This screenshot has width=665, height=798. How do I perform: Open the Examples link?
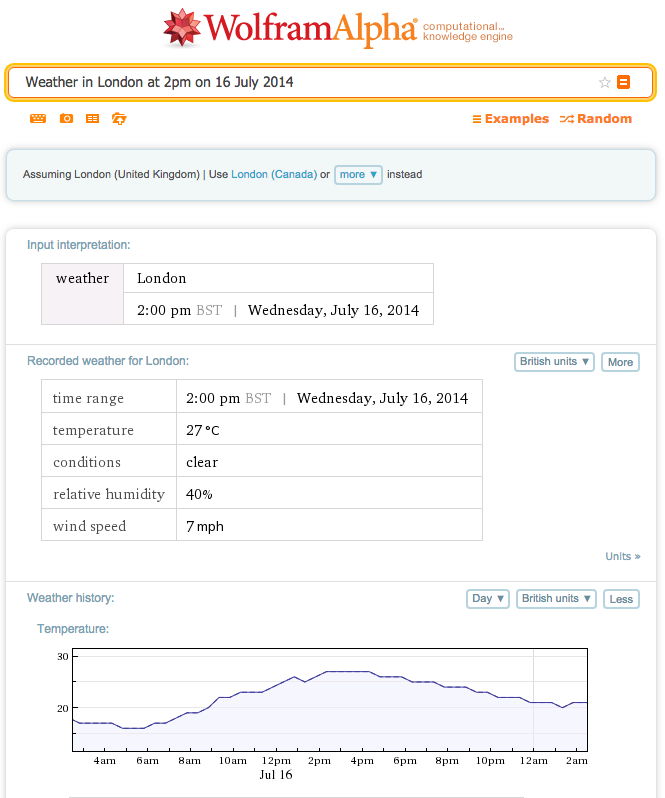coord(510,119)
